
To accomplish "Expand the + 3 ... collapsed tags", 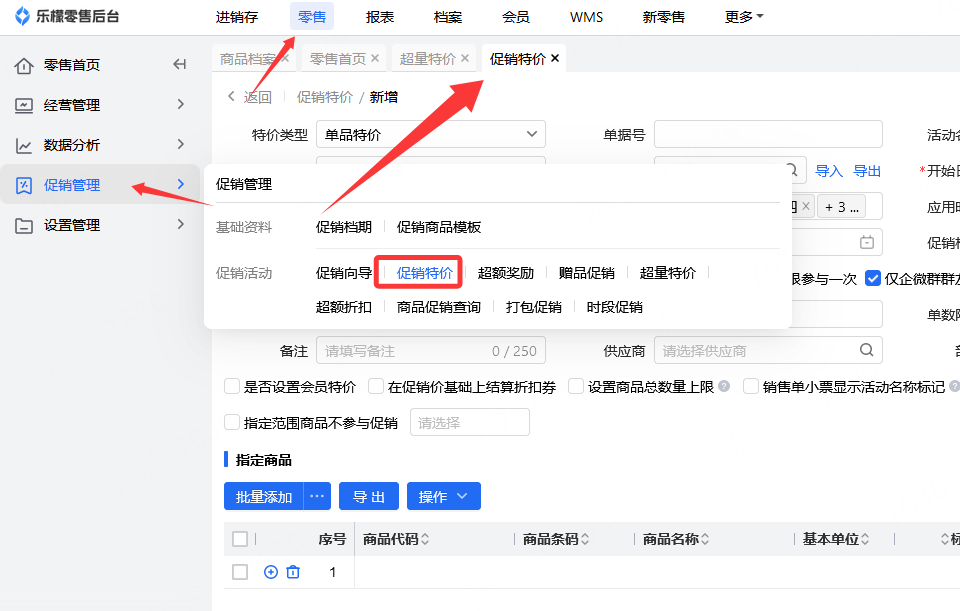I will point(841,207).
